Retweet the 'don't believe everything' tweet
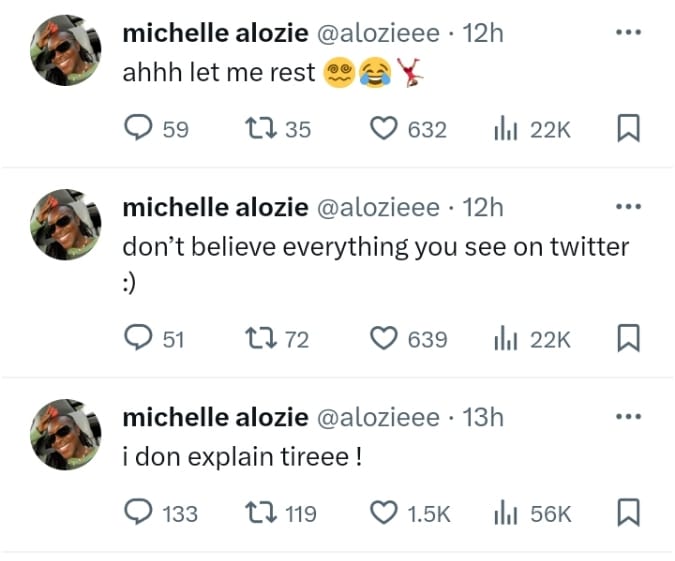This screenshot has width=675, height=561. pyautogui.click(x=260, y=338)
